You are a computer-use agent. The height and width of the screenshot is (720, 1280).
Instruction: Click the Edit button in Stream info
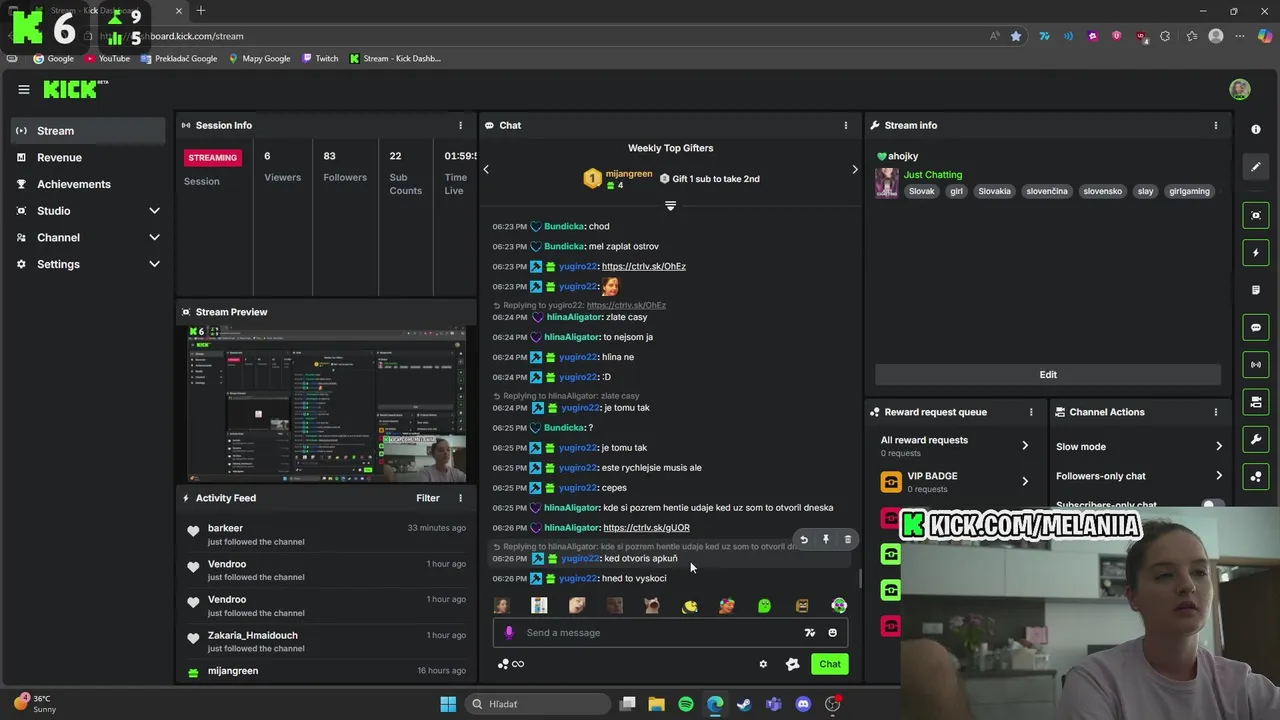pyautogui.click(x=1048, y=375)
